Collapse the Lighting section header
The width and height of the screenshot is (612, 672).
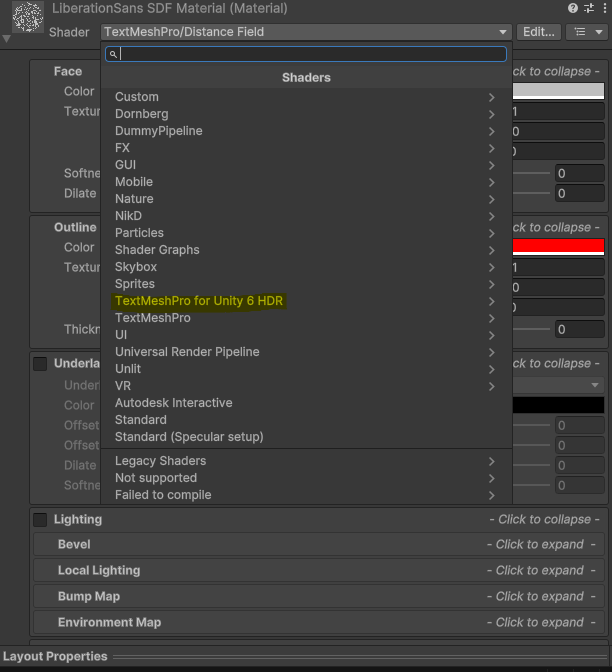pyautogui.click(x=319, y=520)
